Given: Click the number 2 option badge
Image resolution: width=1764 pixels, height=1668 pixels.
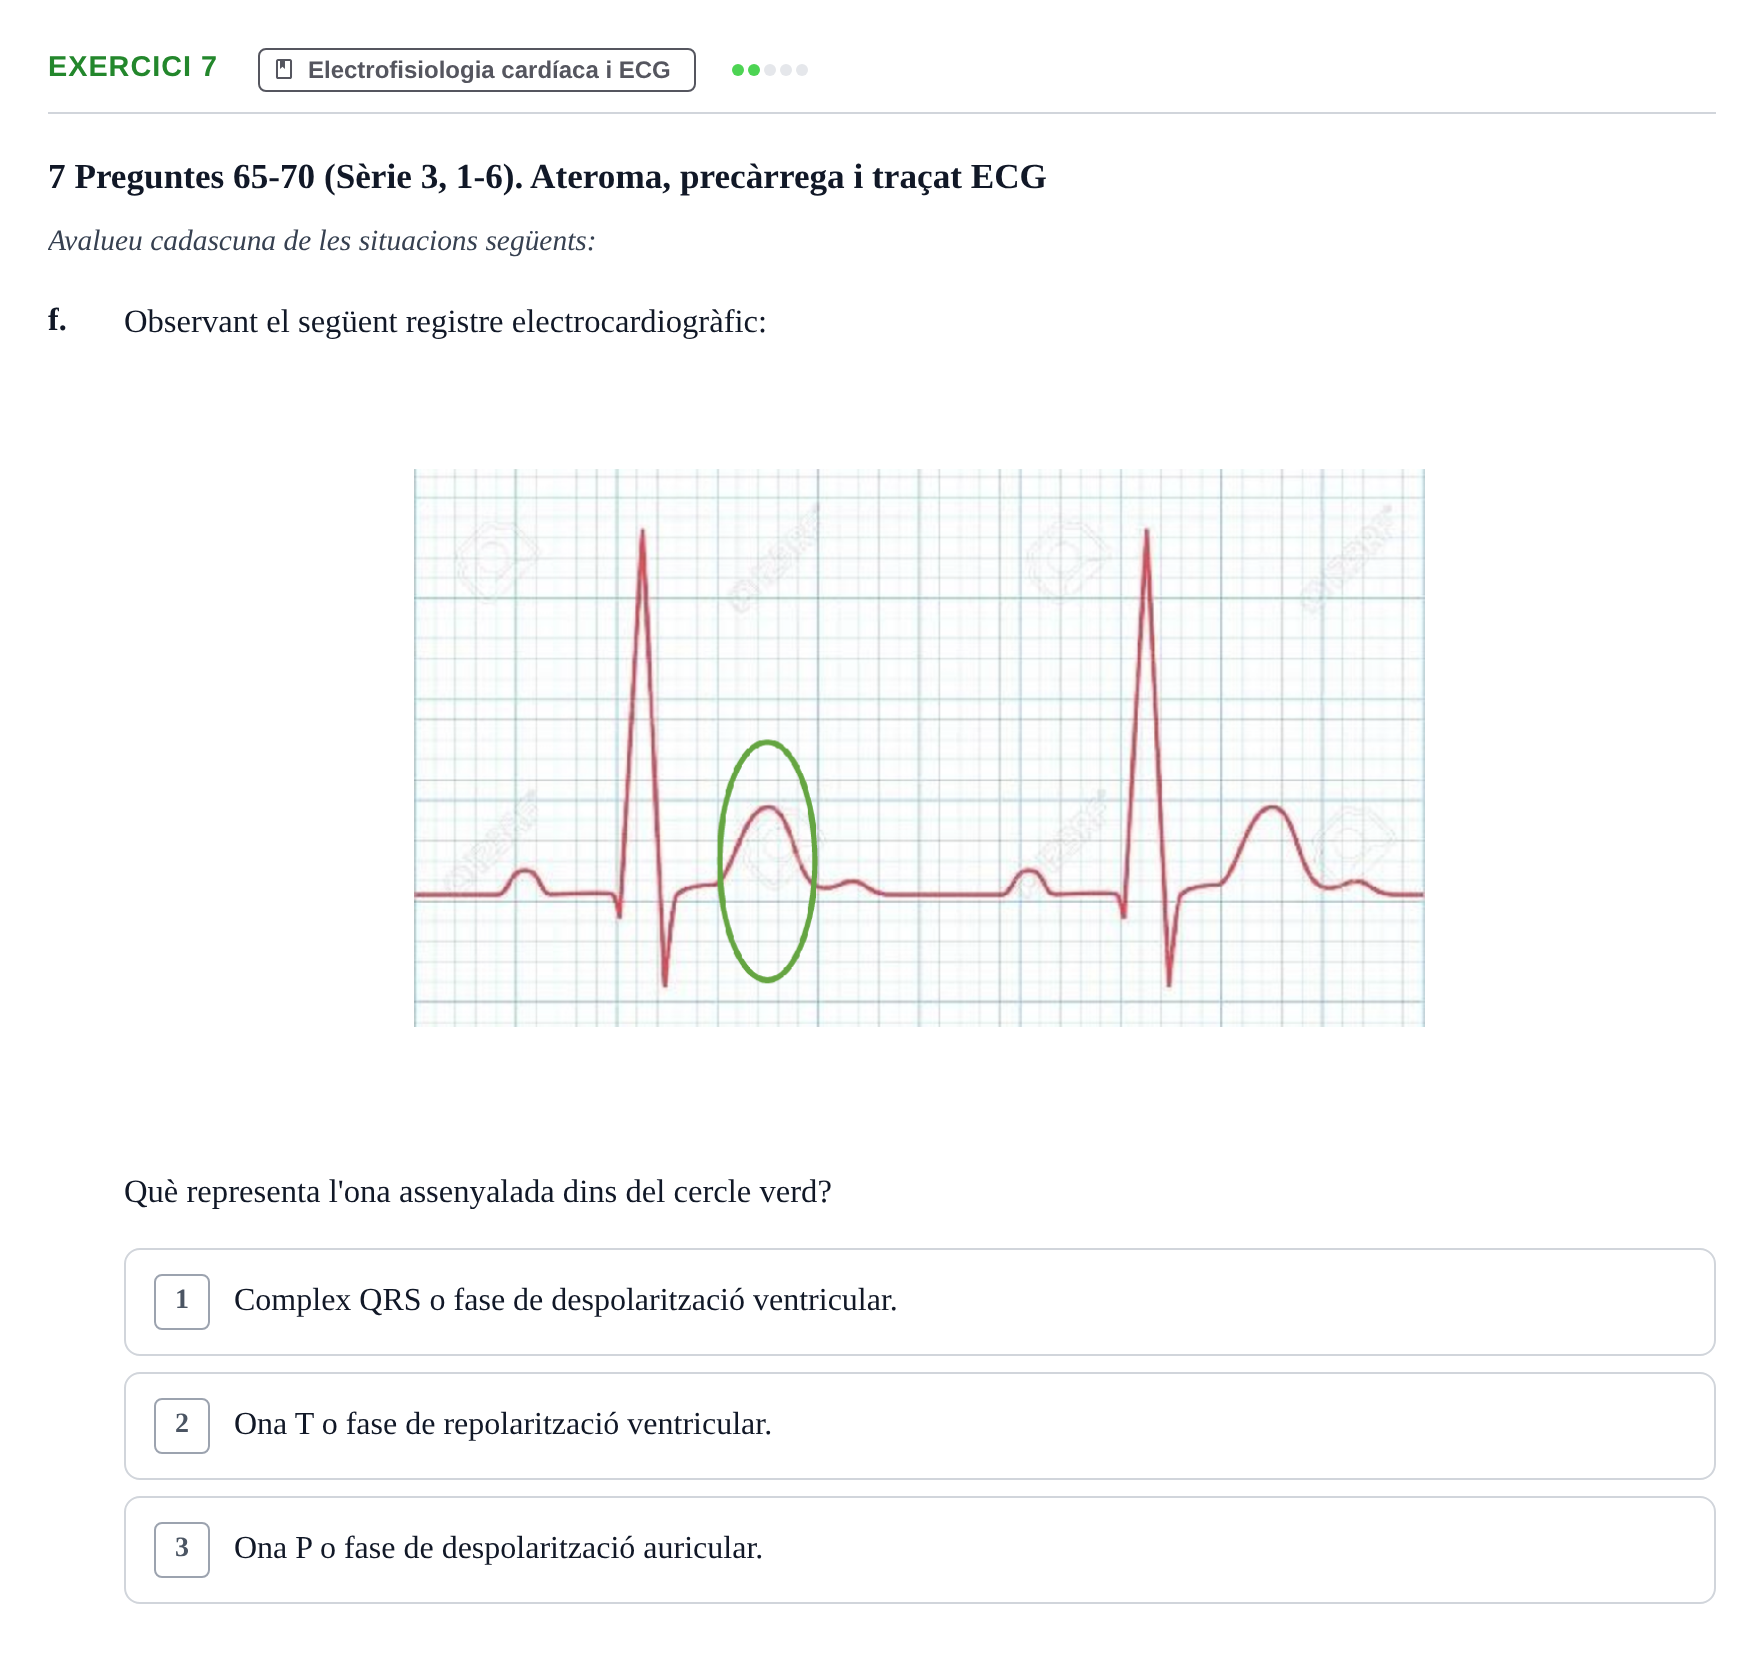Looking at the screenshot, I should (x=182, y=1426).
